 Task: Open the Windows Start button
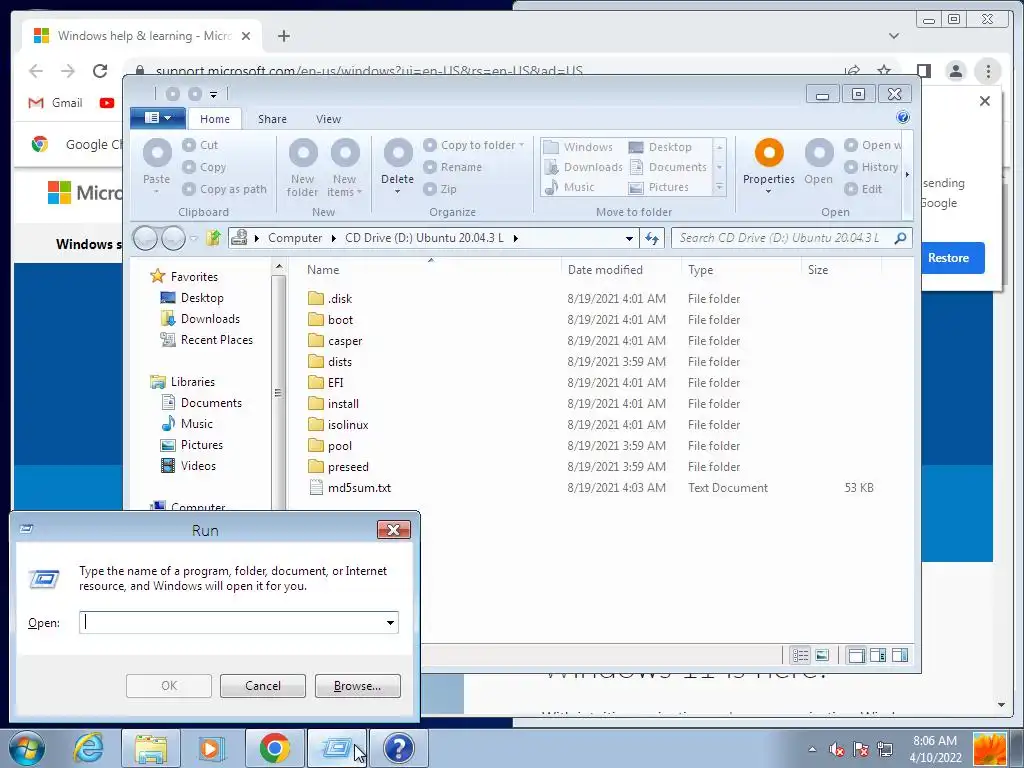click(x=27, y=748)
